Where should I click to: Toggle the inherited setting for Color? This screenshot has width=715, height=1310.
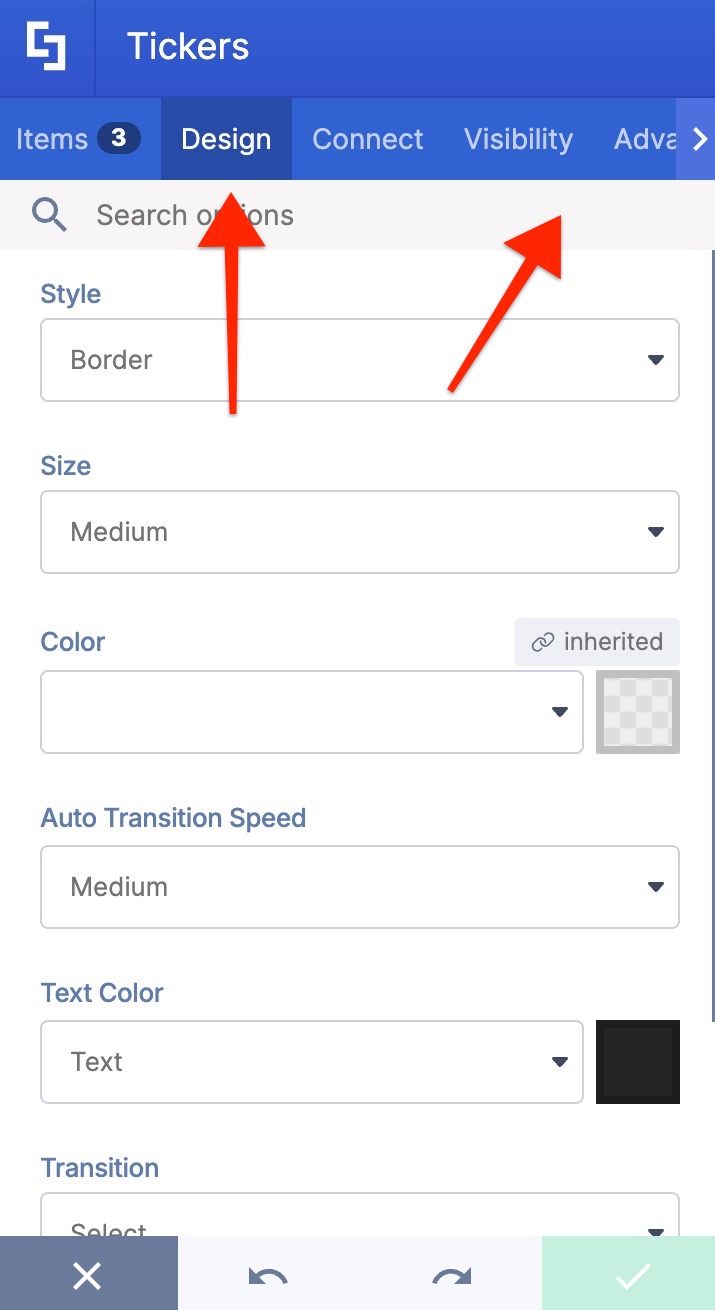596,642
